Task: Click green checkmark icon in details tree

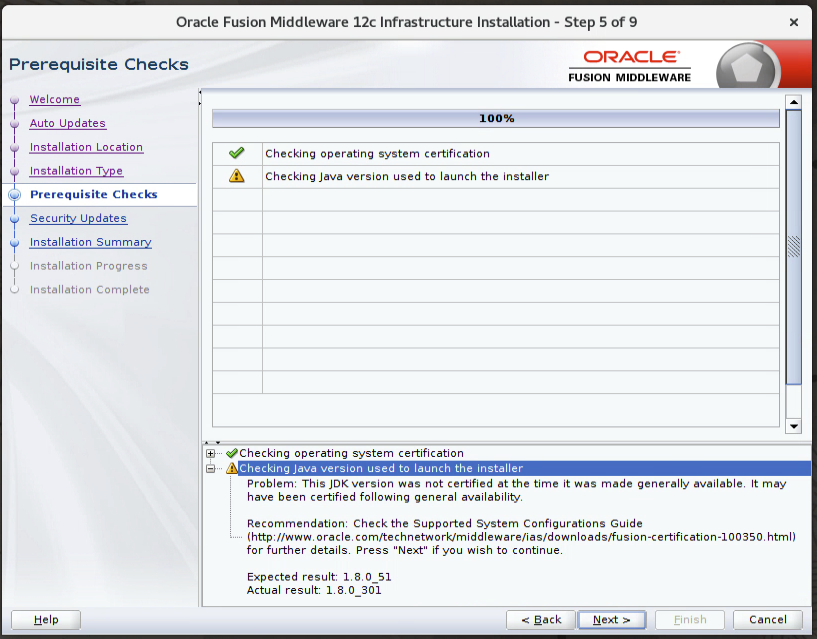Action: (x=232, y=453)
